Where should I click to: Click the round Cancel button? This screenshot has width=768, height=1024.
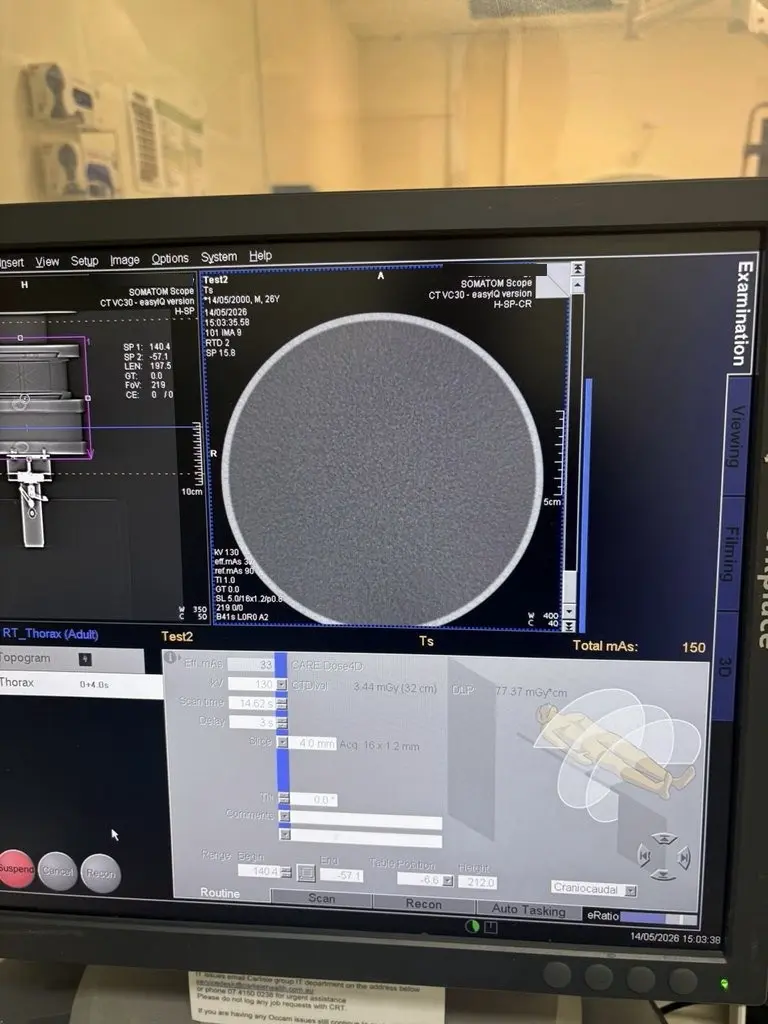(57, 871)
